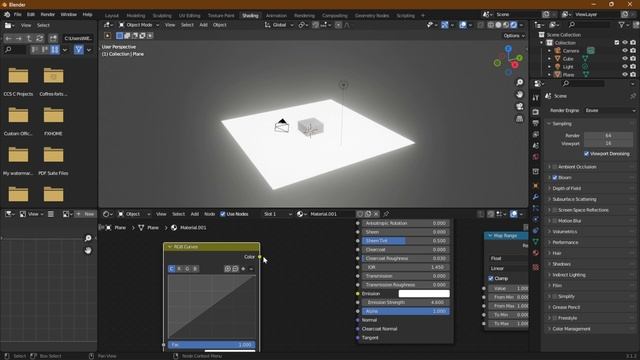
Task: Expand the Depth of Field panel
Action: click(x=567, y=189)
